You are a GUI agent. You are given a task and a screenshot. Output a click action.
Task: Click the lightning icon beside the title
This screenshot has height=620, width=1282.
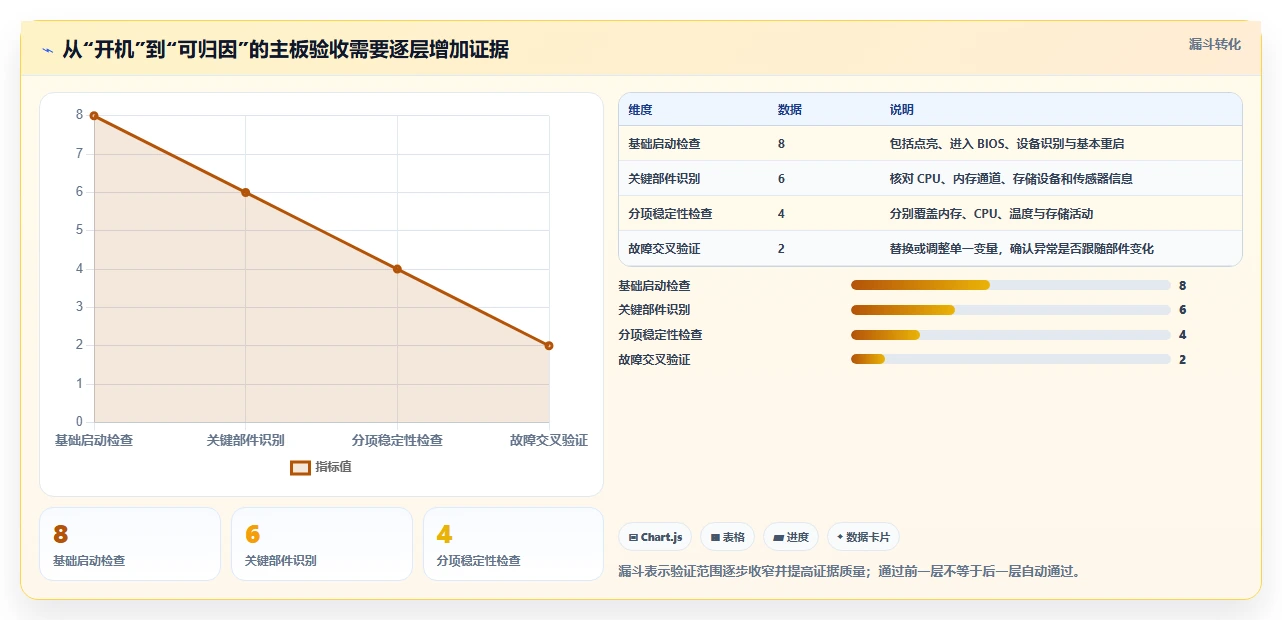47,50
